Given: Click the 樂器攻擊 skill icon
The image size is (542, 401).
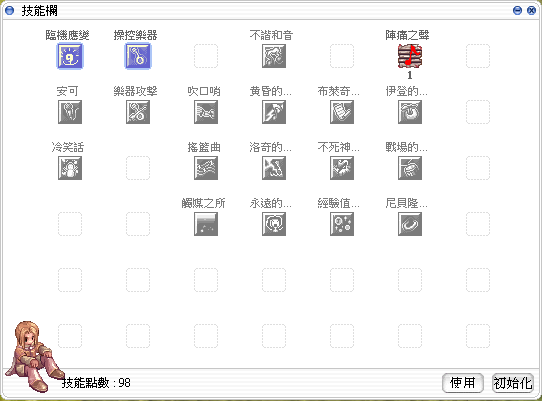Looking at the screenshot, I should 138,112.
